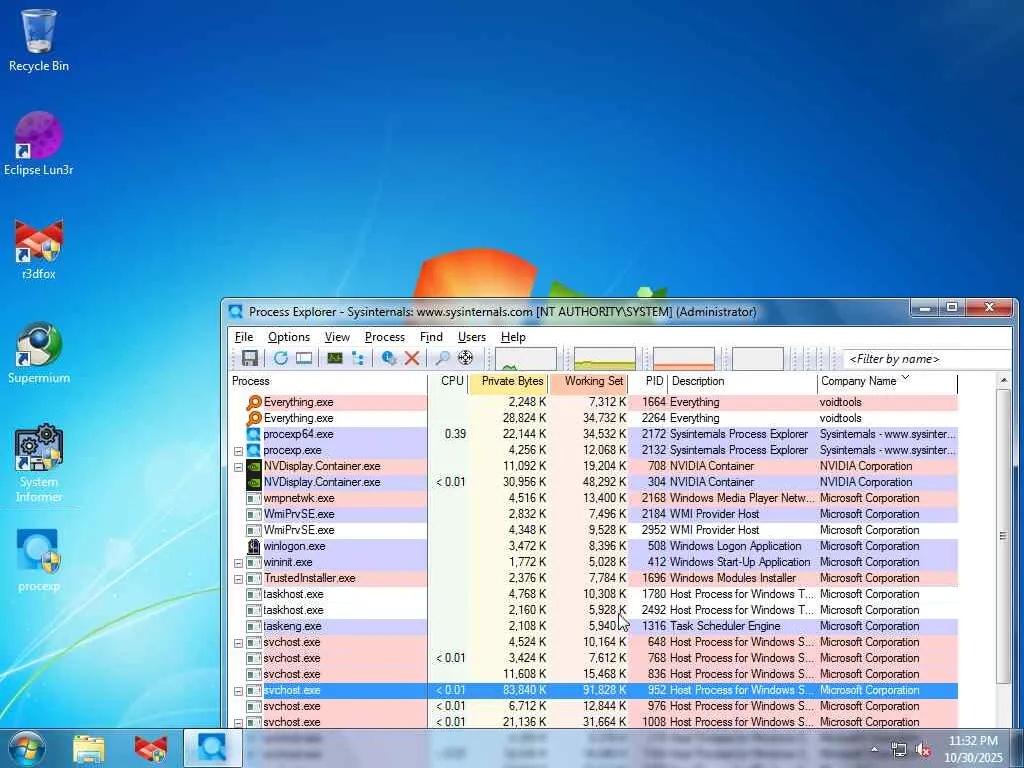
Task: Collapse the NVDisplay.Container.exe PID 708 node
Action: [x=238, y=467]
